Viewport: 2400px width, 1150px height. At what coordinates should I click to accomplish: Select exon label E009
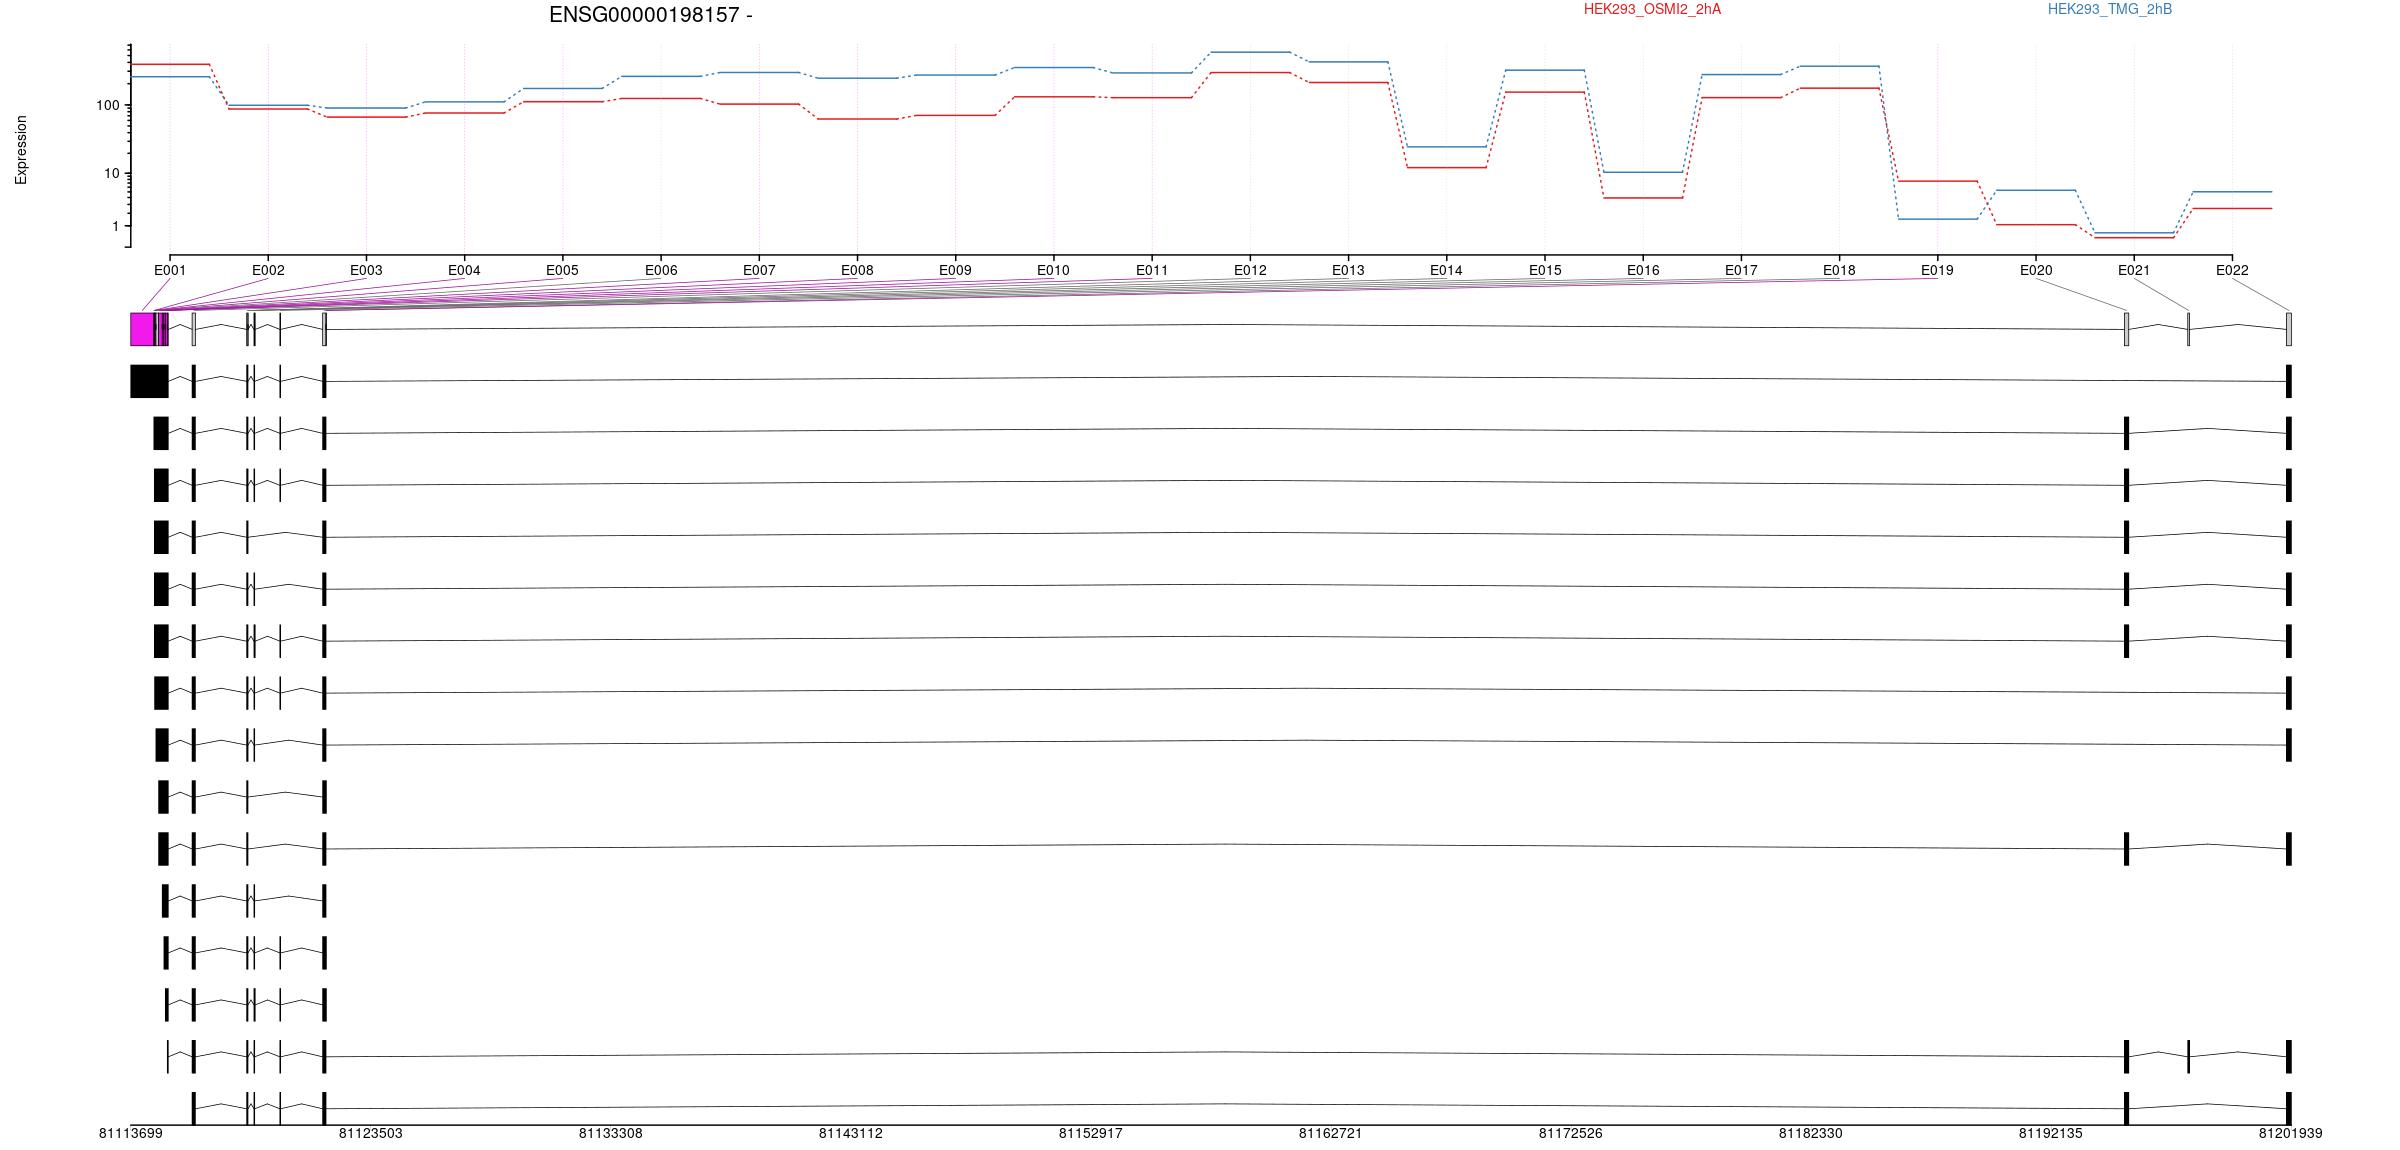pyautogui.click(x=955, y=270)
